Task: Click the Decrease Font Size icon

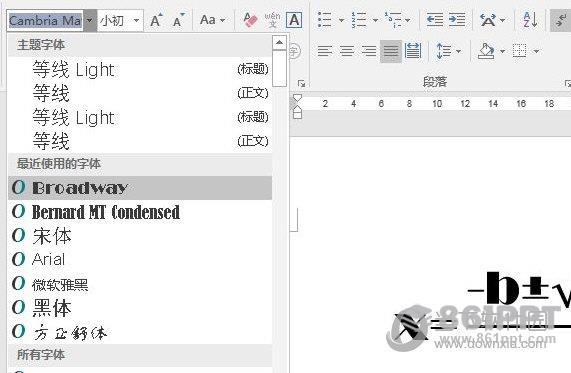Action: (x=179, y=20)
